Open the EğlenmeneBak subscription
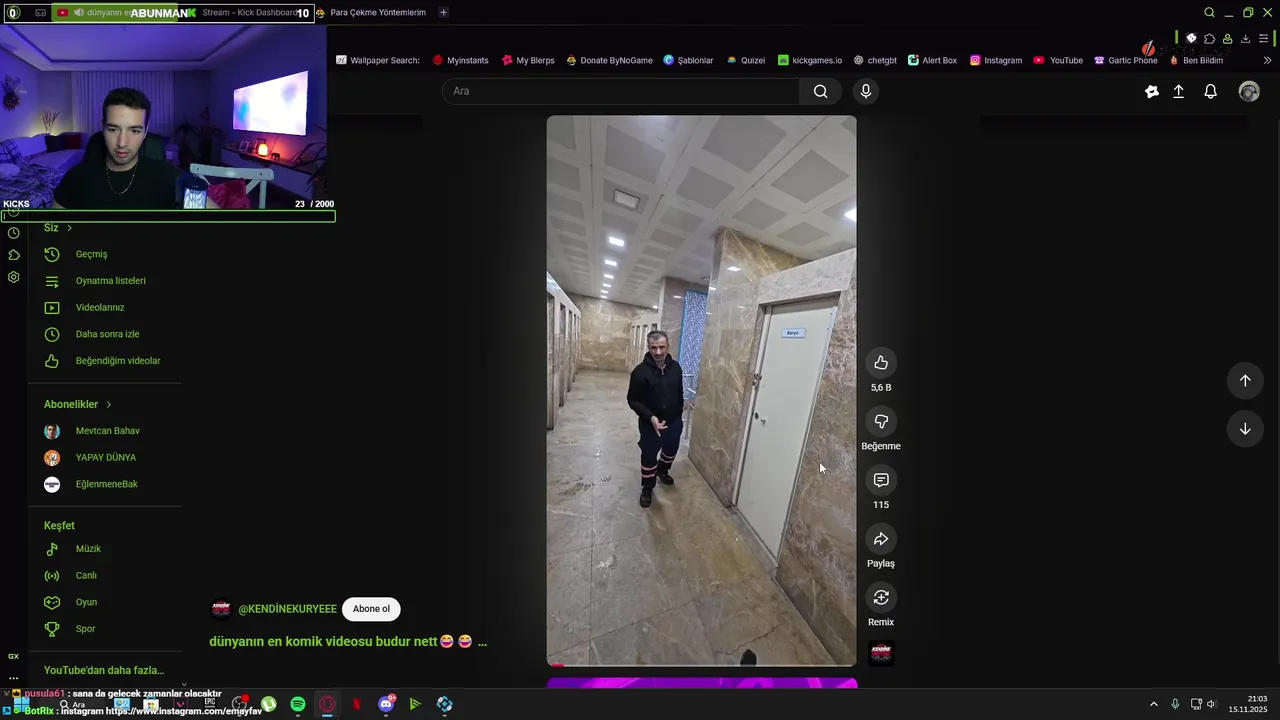The width and height of the screenshot is (1280, 720). tap(105, 484)
